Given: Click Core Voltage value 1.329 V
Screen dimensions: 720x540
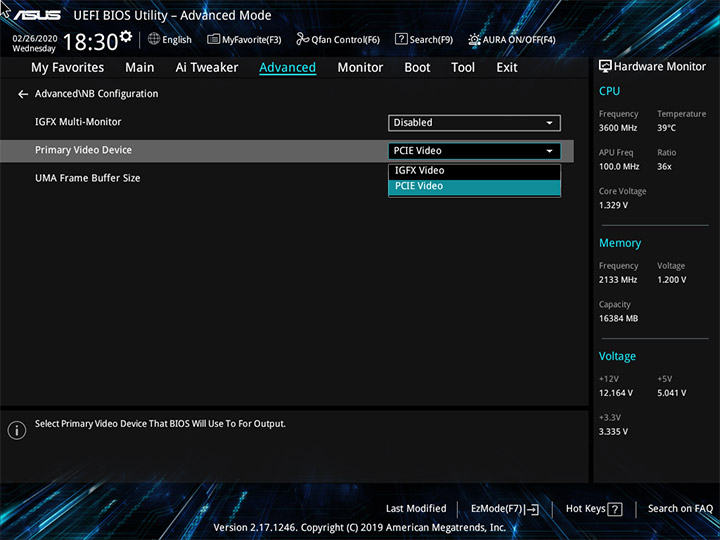Looking at the screenshot, I should point(613,205).
